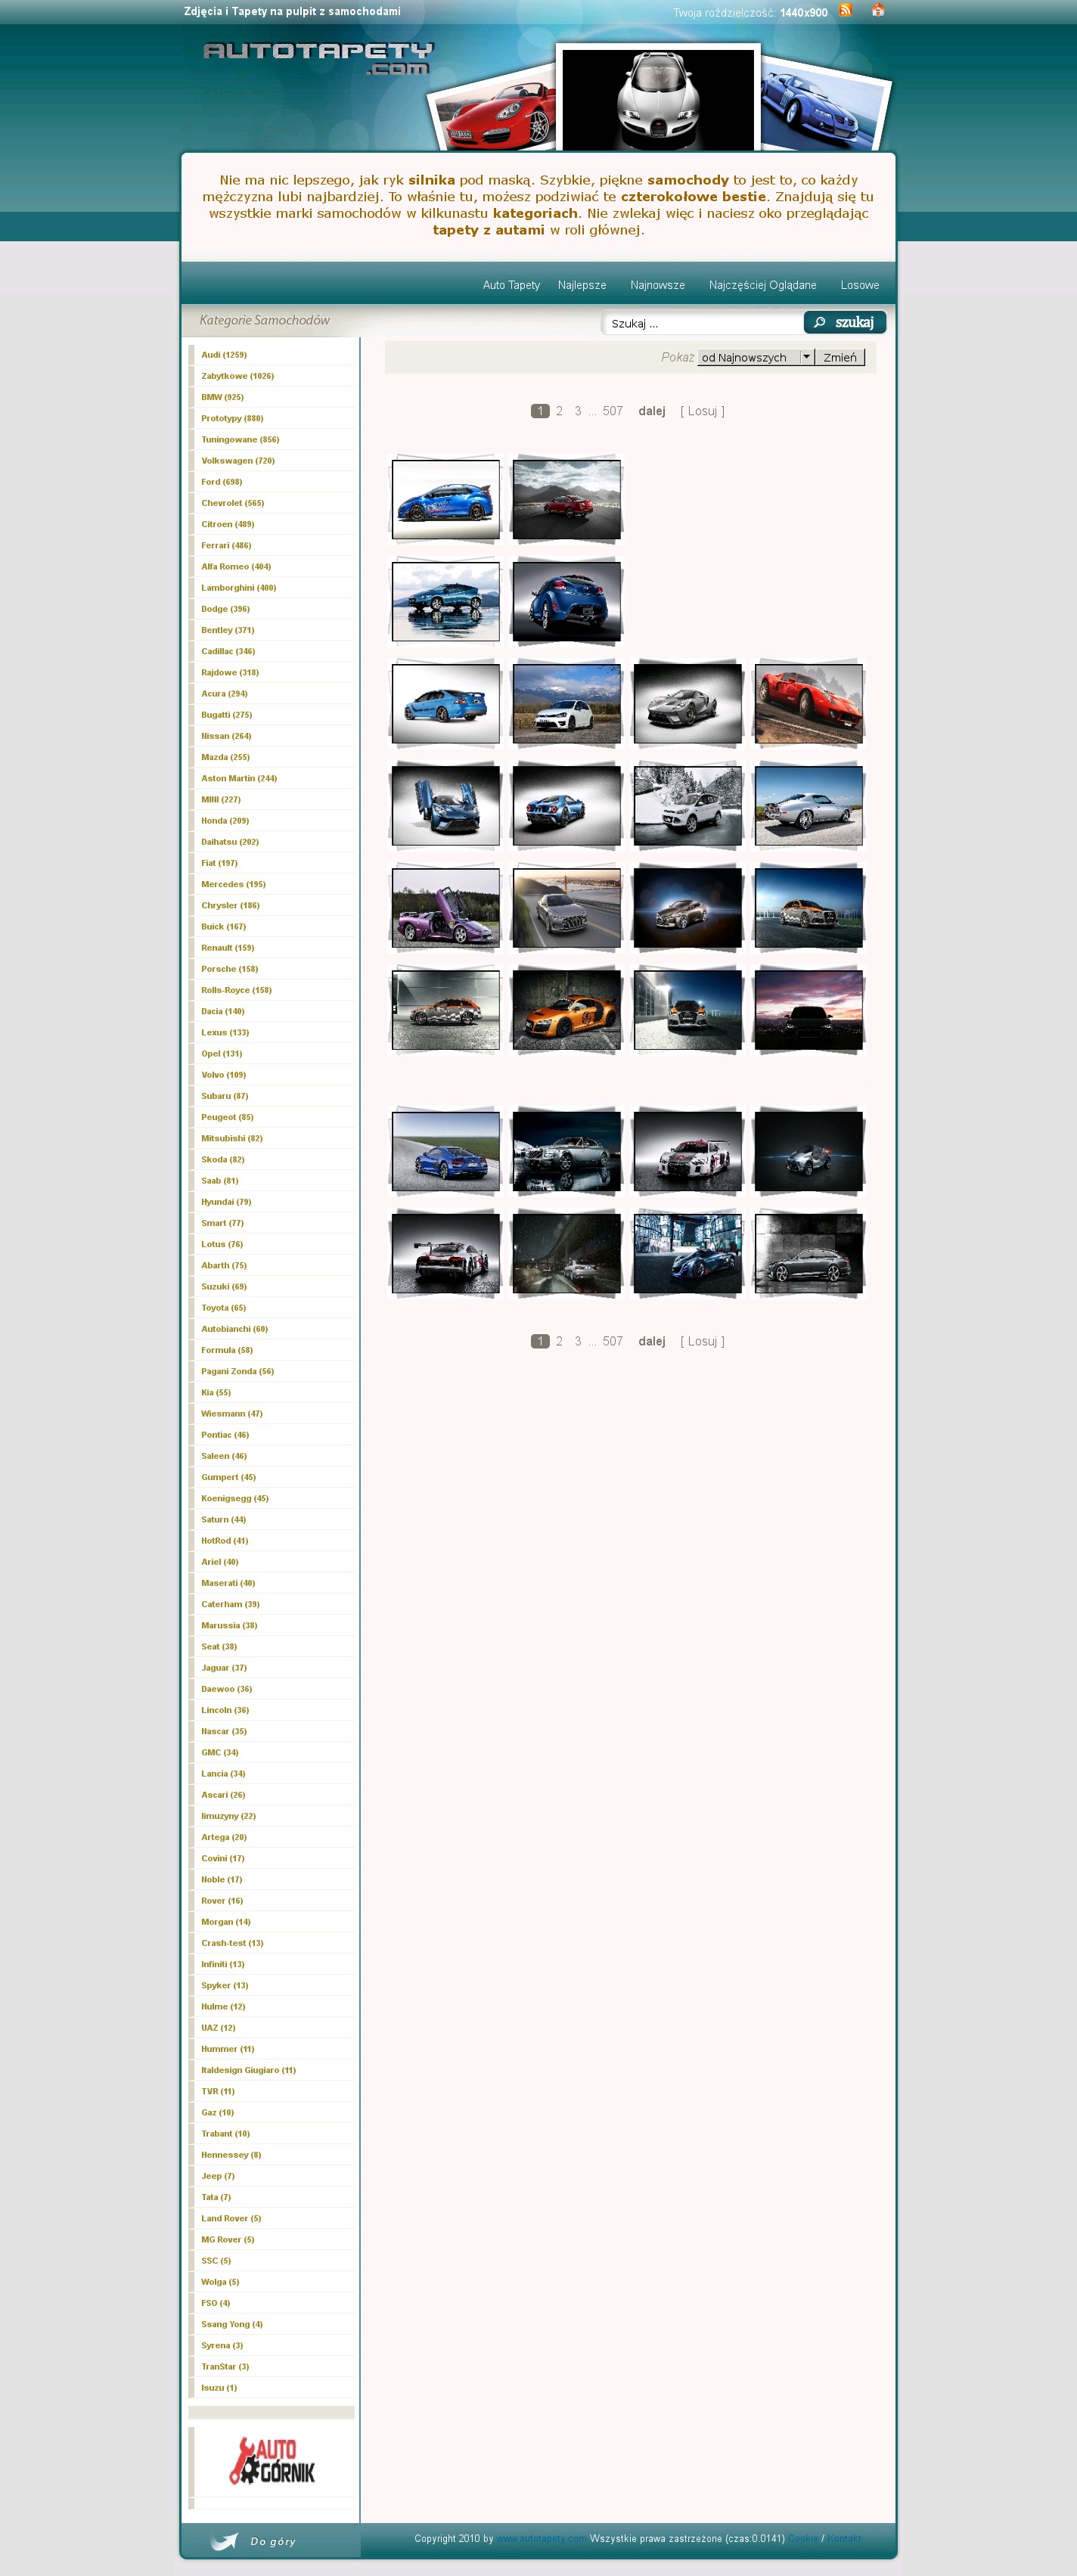Go to page 2 in top pagination
1077x2576 pixels.
(559, 411)
